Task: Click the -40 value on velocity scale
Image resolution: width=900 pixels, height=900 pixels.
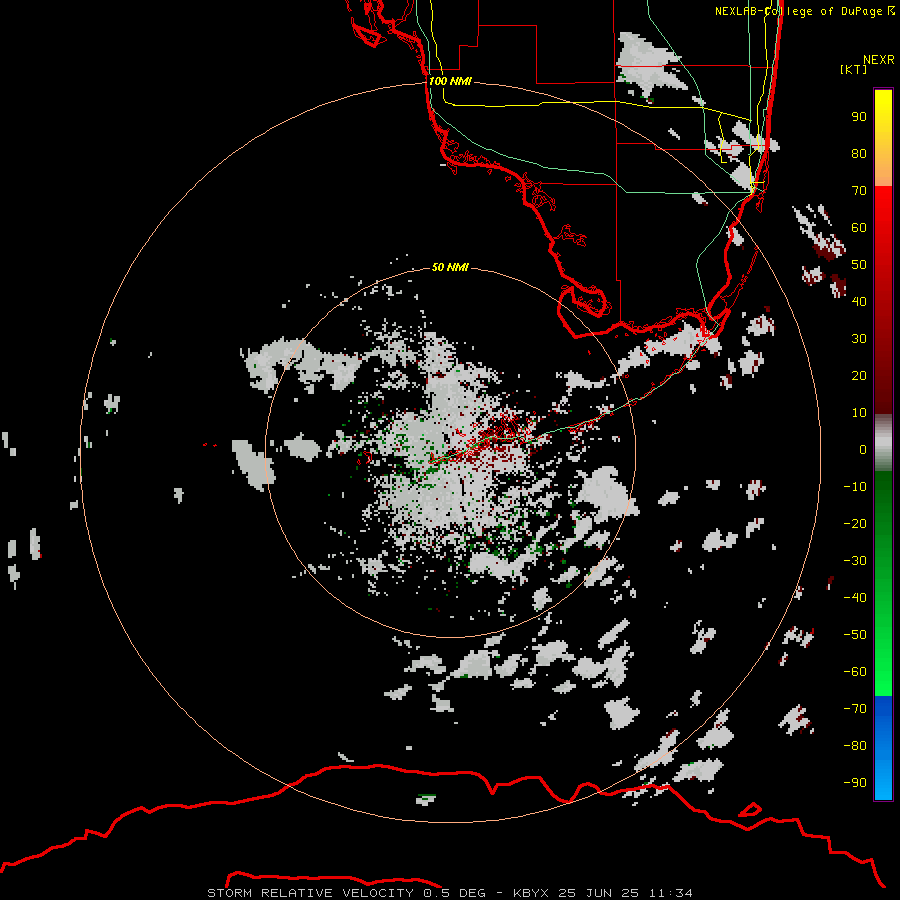Action: 855,598
